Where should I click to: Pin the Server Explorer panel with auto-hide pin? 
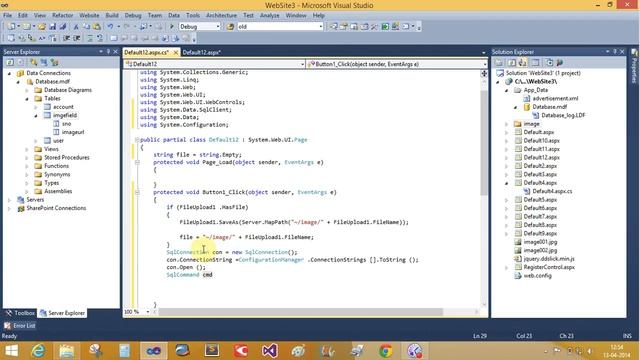[x=108, y=51]
